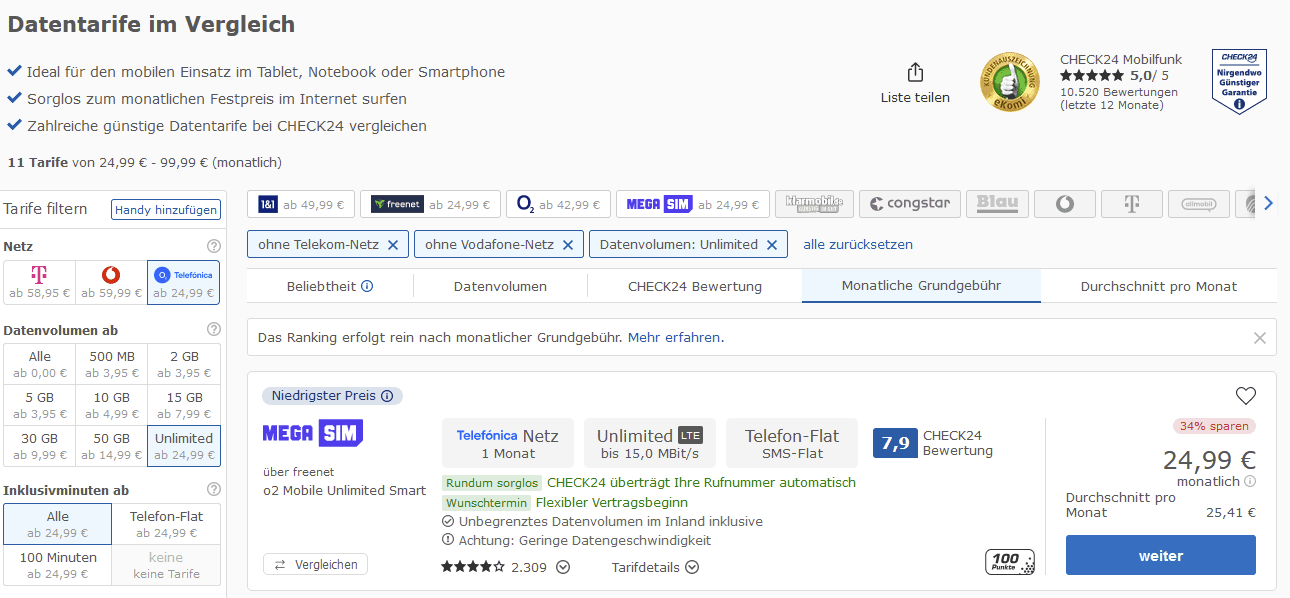Screen dimensions: 1290x598
Task: Add MEGA SIM tariff to favorites heart
Action: (x=1245, y=395)
